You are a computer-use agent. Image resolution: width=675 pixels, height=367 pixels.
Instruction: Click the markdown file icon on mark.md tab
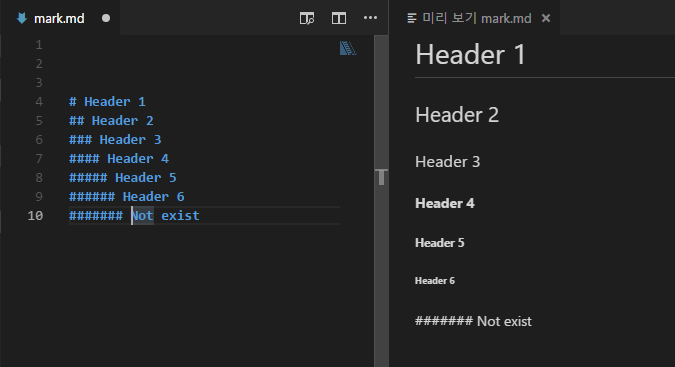22,18
